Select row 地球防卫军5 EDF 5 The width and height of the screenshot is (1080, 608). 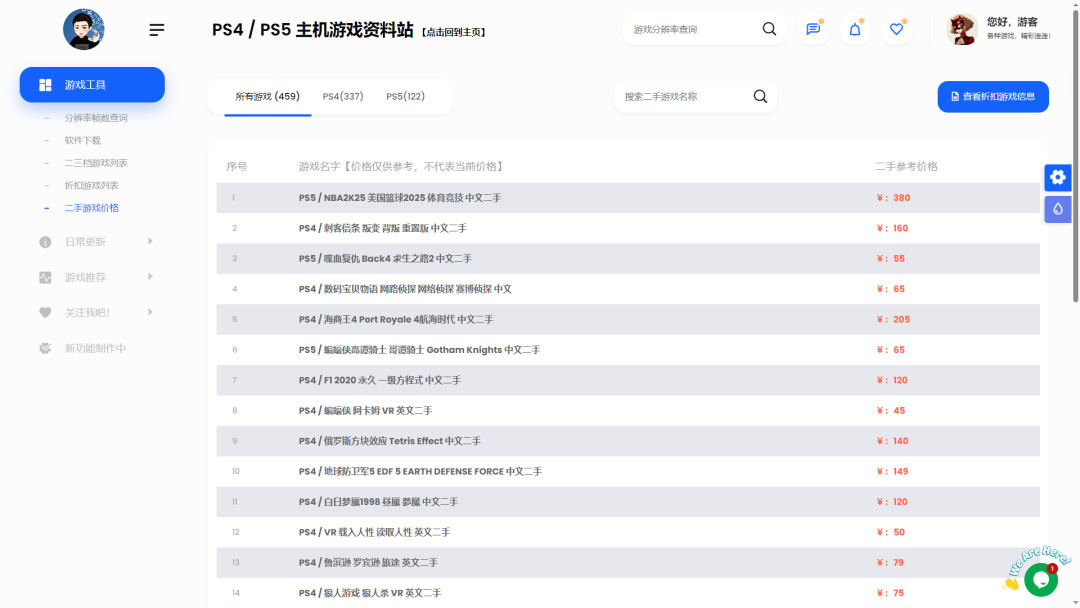coord(627,472)
